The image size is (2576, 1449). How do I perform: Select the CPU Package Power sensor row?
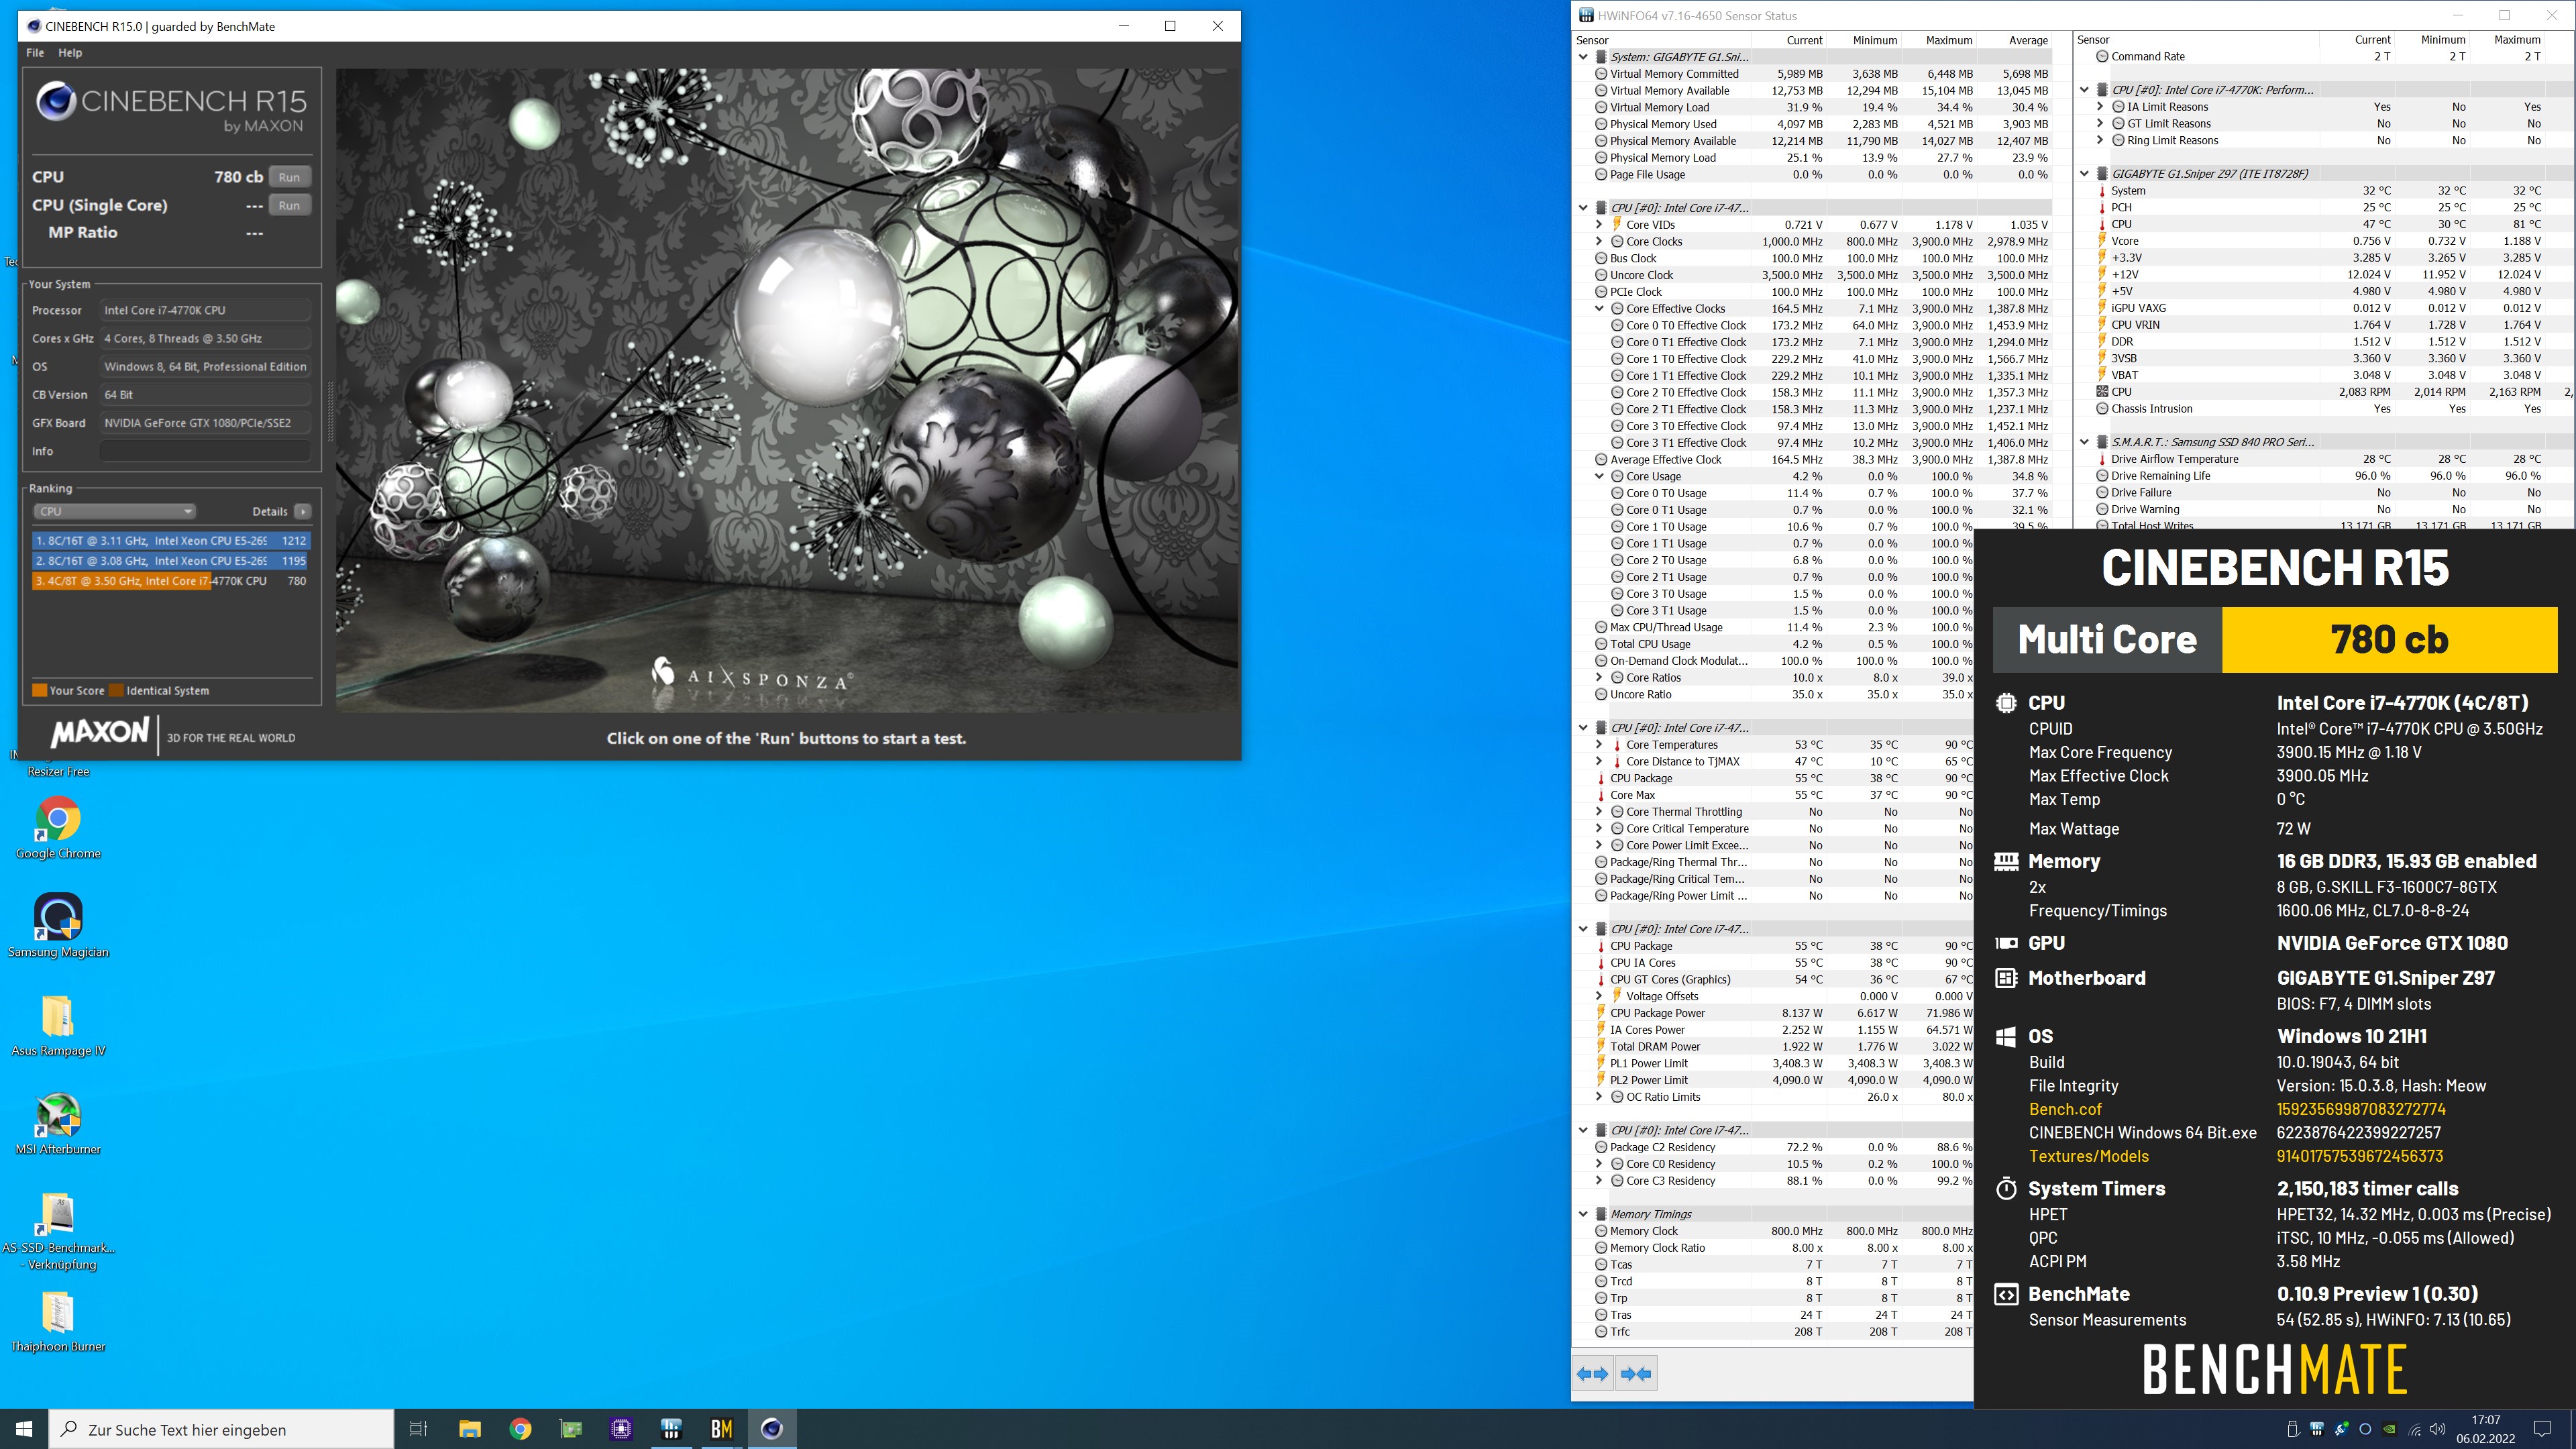(x=1774, y=1013)
